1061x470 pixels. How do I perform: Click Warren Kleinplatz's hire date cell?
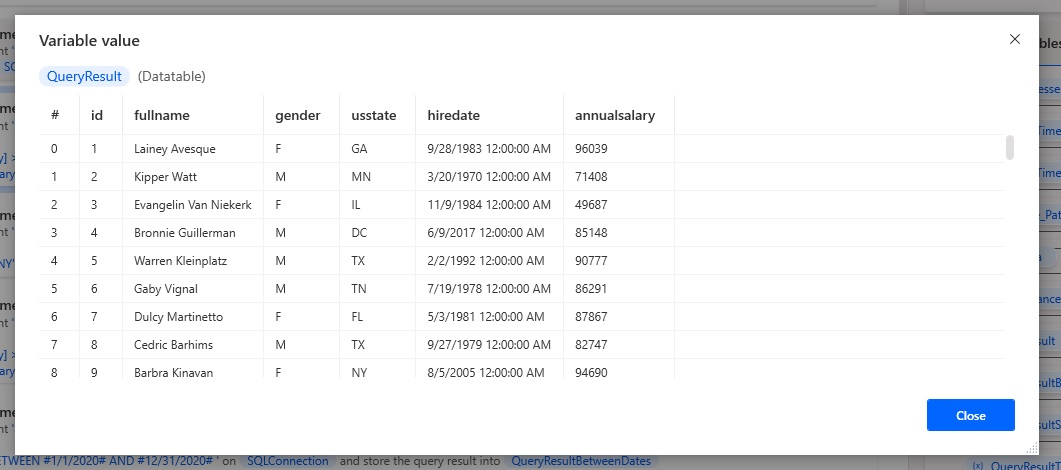tap(489, 261)
